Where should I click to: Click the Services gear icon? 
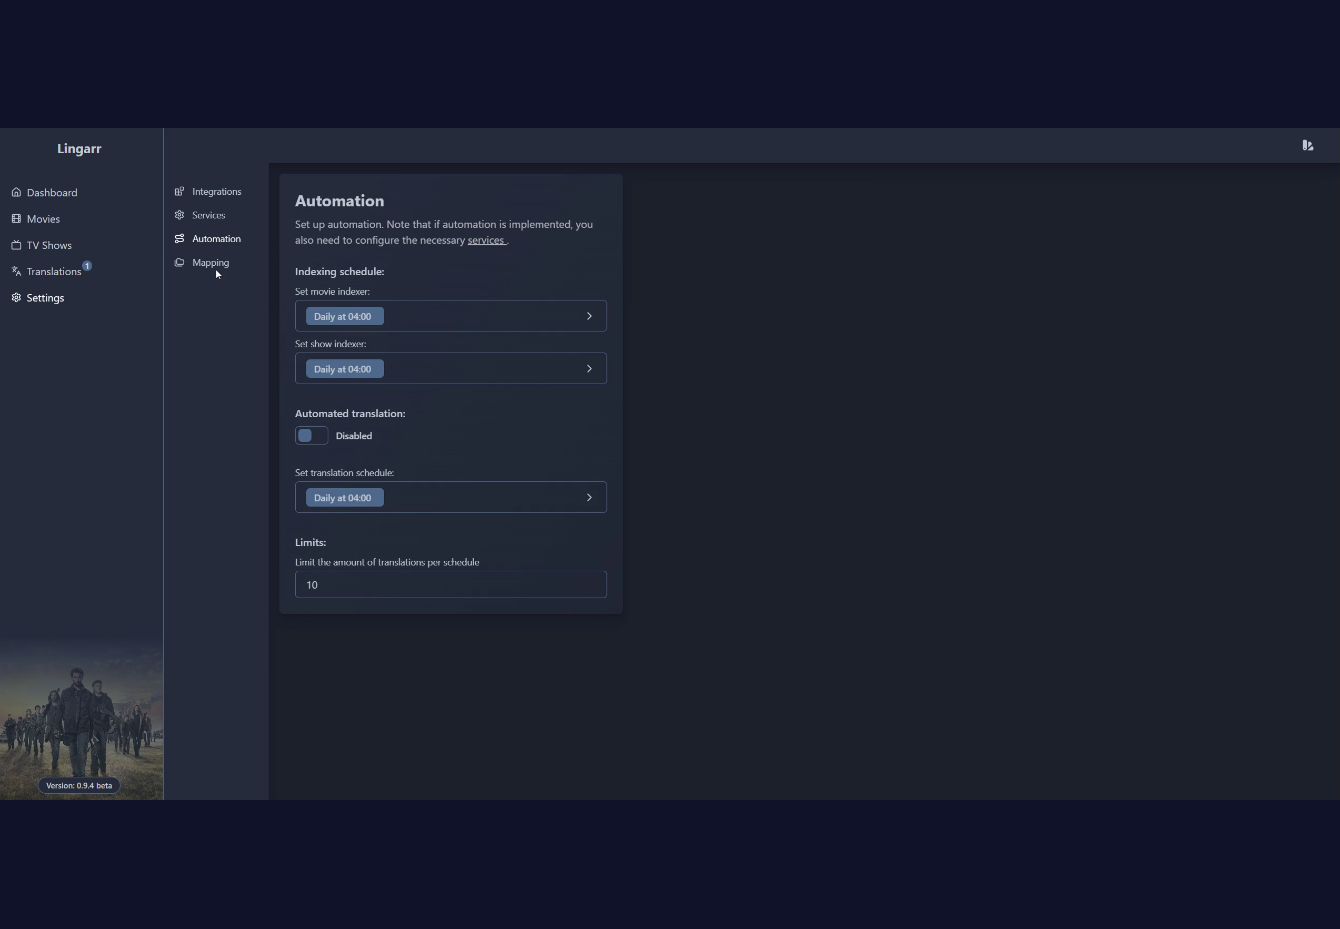pyautogui.click(x=179, y=215)
